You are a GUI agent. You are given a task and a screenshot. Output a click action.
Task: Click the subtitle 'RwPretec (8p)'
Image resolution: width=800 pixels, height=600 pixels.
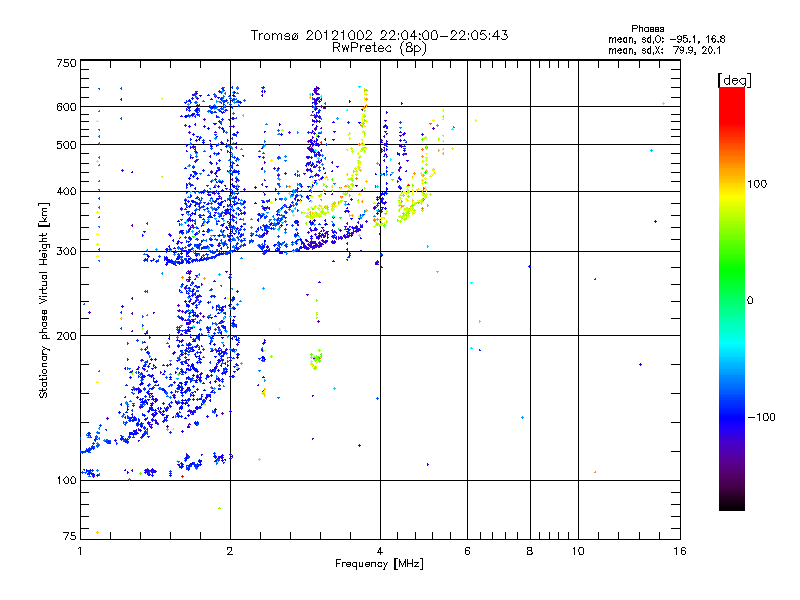coord(379,48)
